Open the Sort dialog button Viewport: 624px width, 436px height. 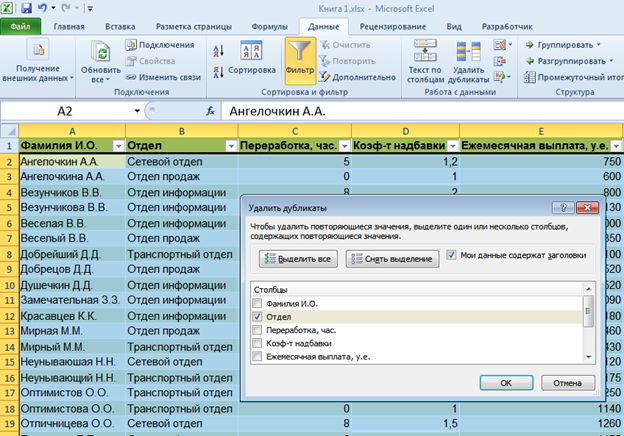point(251,56)
